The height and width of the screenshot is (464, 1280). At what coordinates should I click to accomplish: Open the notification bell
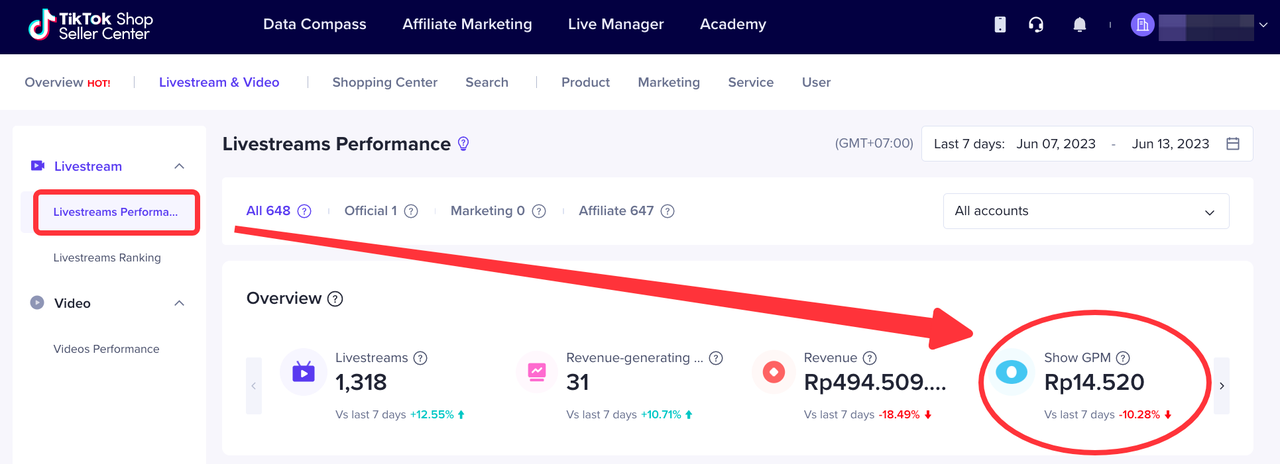(x=1079, y=25)
